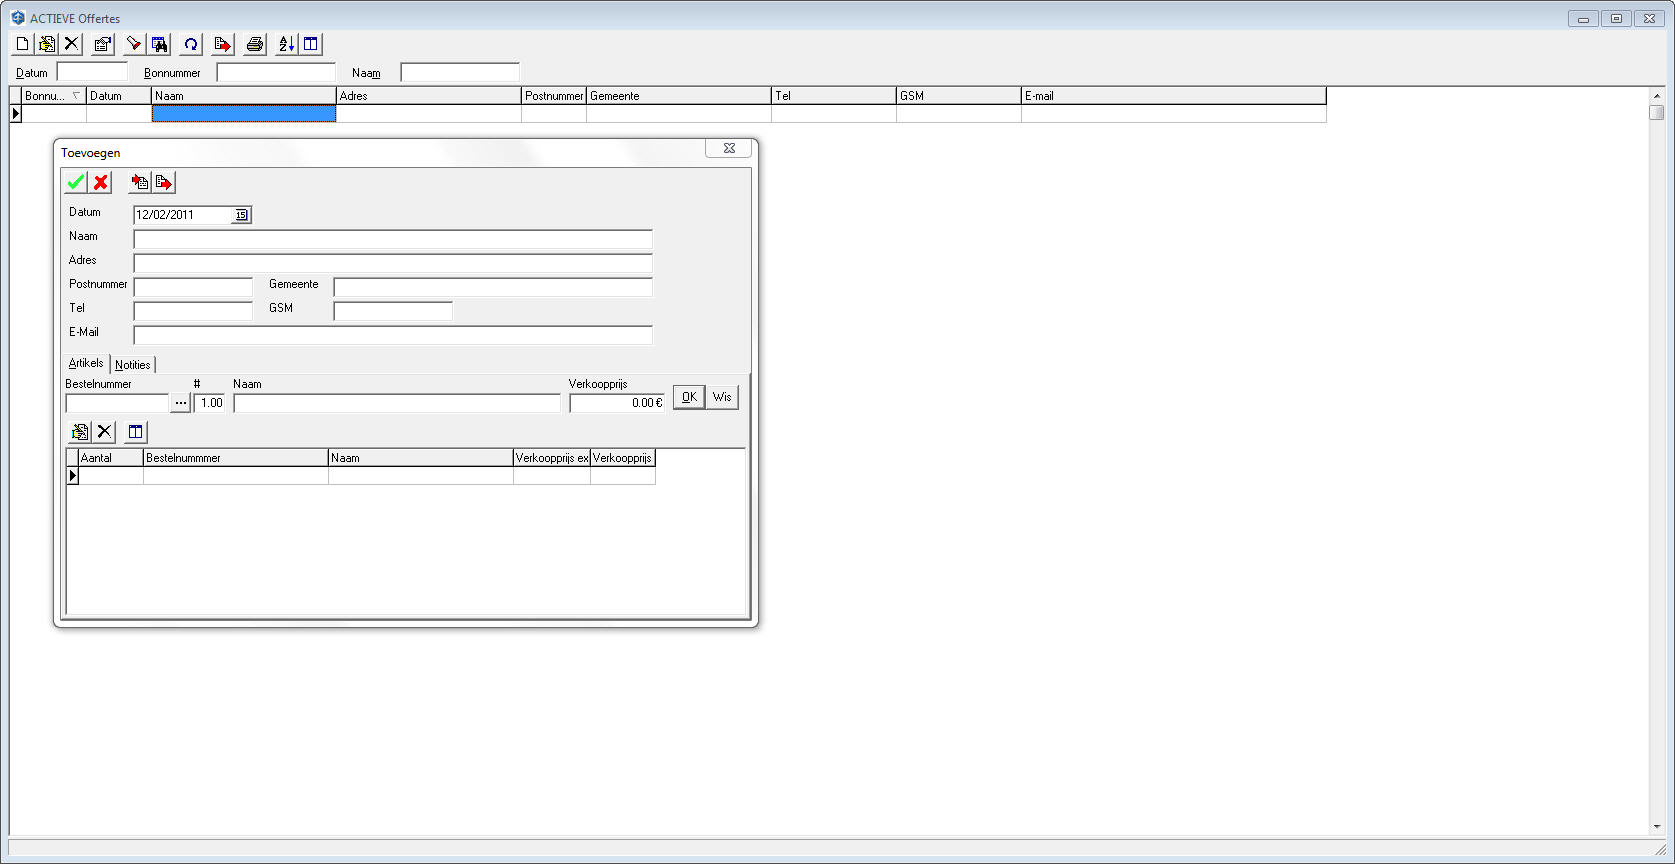This screenshot has height=864, width=1675.
Task: Click the export icon with red arrow in Toevoegen
Action: click(164, 182)
